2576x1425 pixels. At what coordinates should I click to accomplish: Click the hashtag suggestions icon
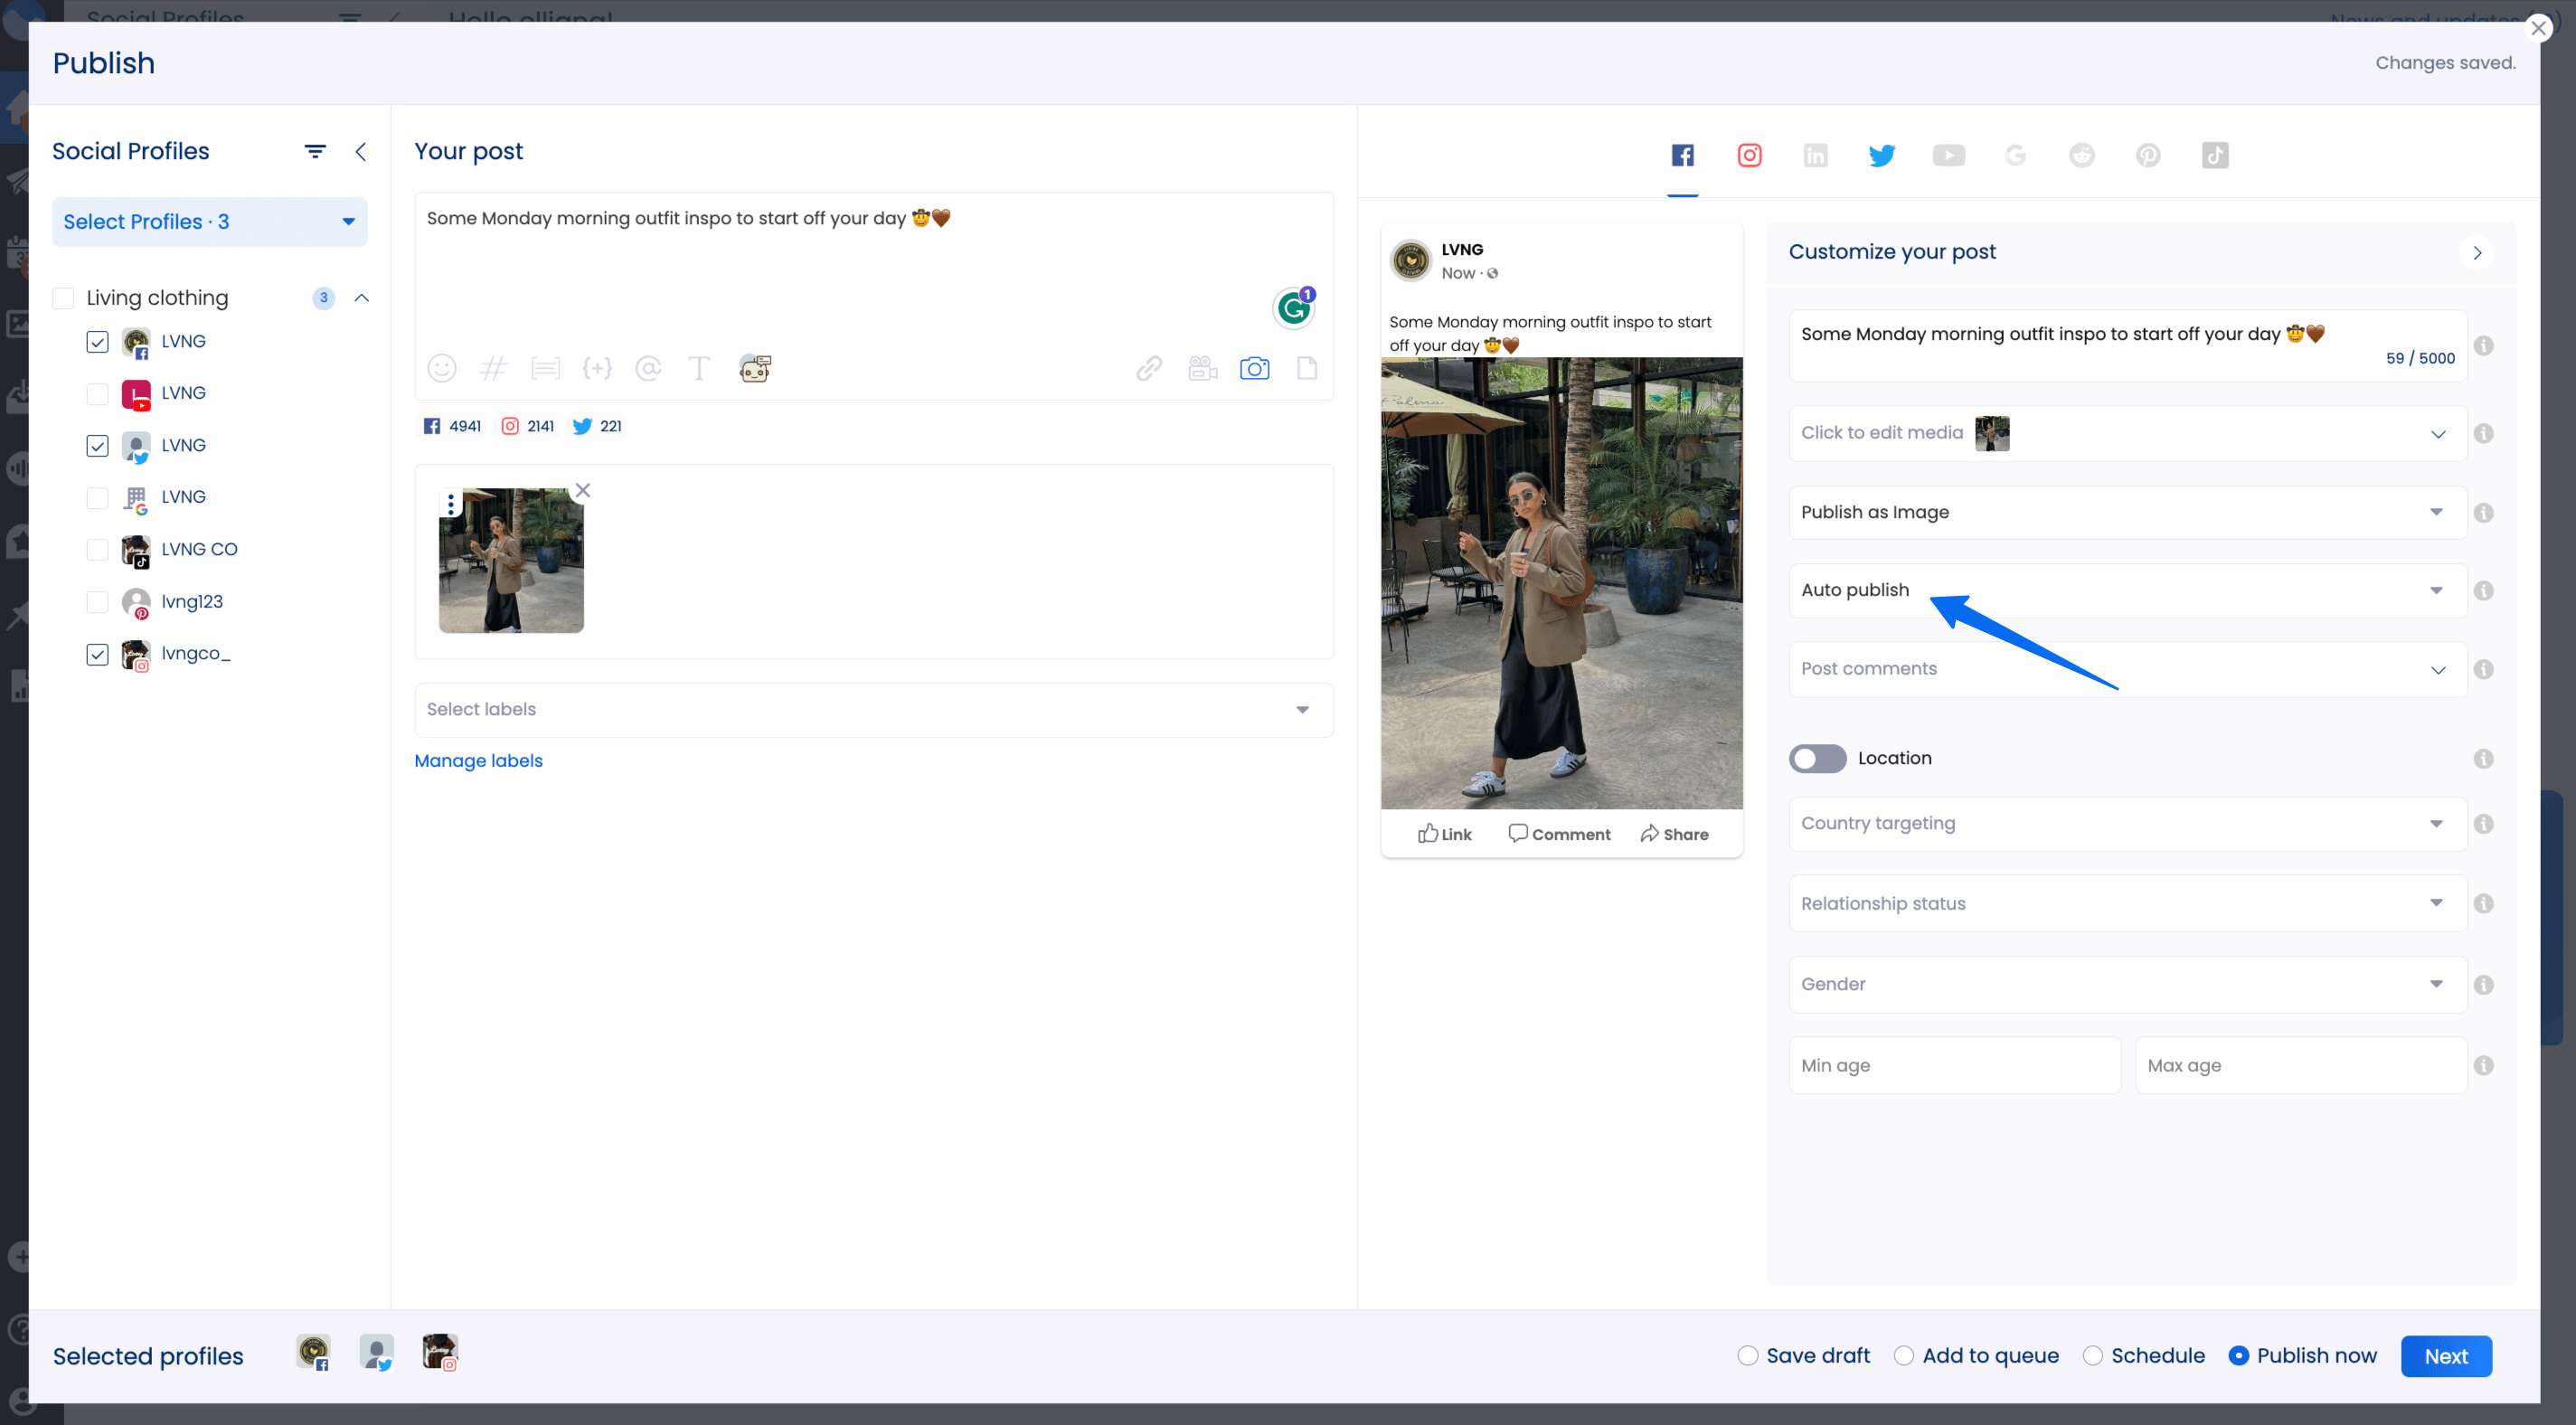493,368
